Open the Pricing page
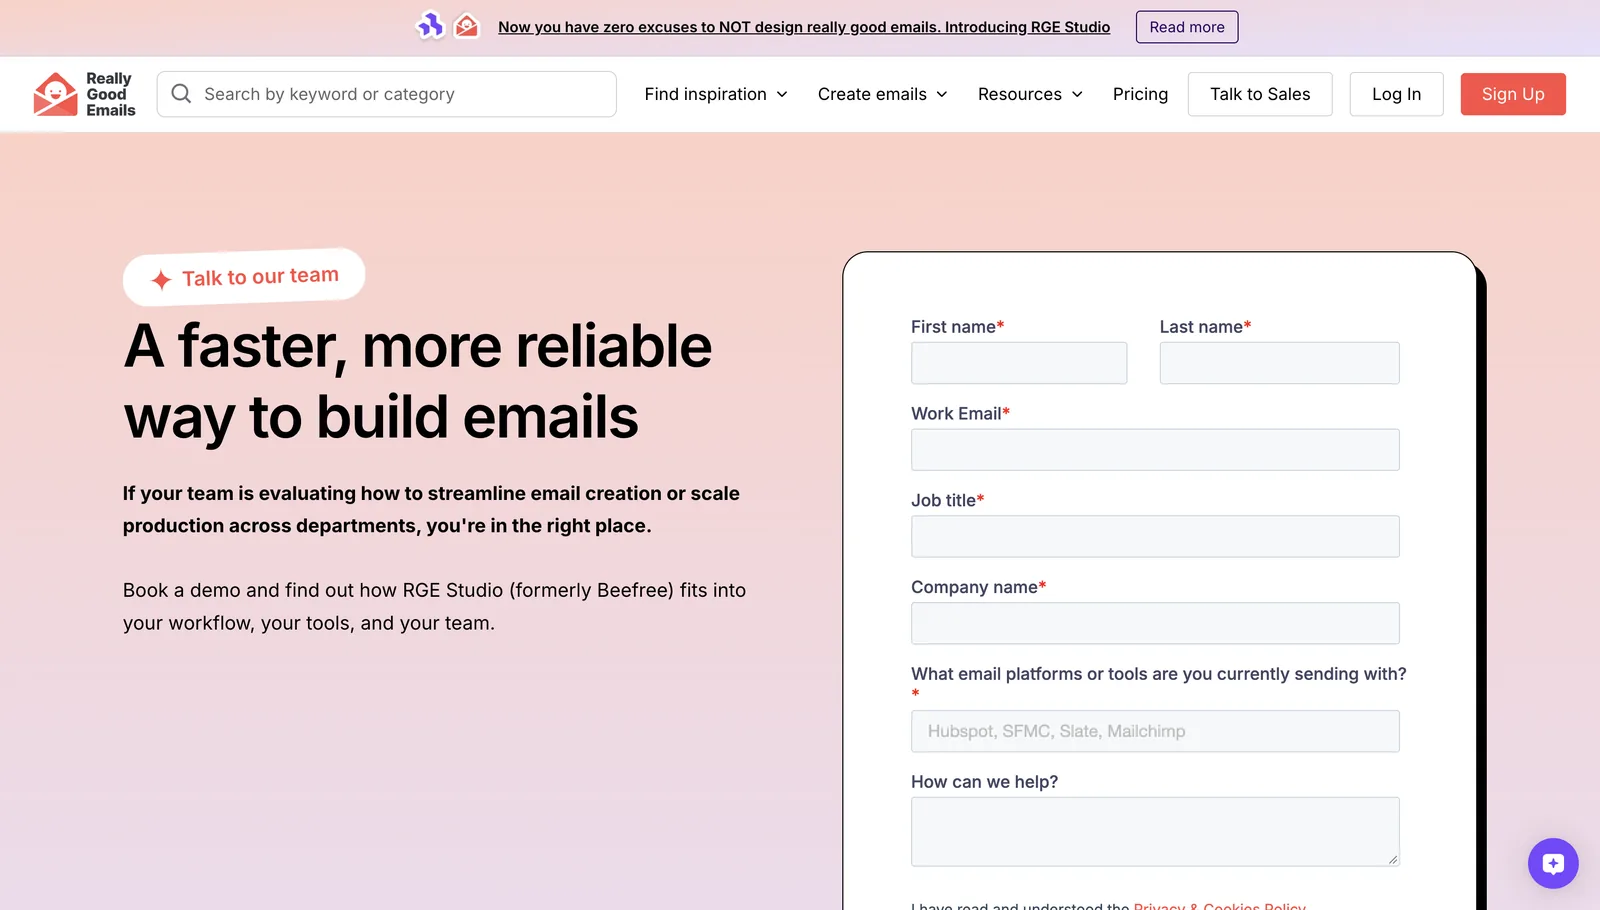Screen dimensions: 1600x910 1140,94
